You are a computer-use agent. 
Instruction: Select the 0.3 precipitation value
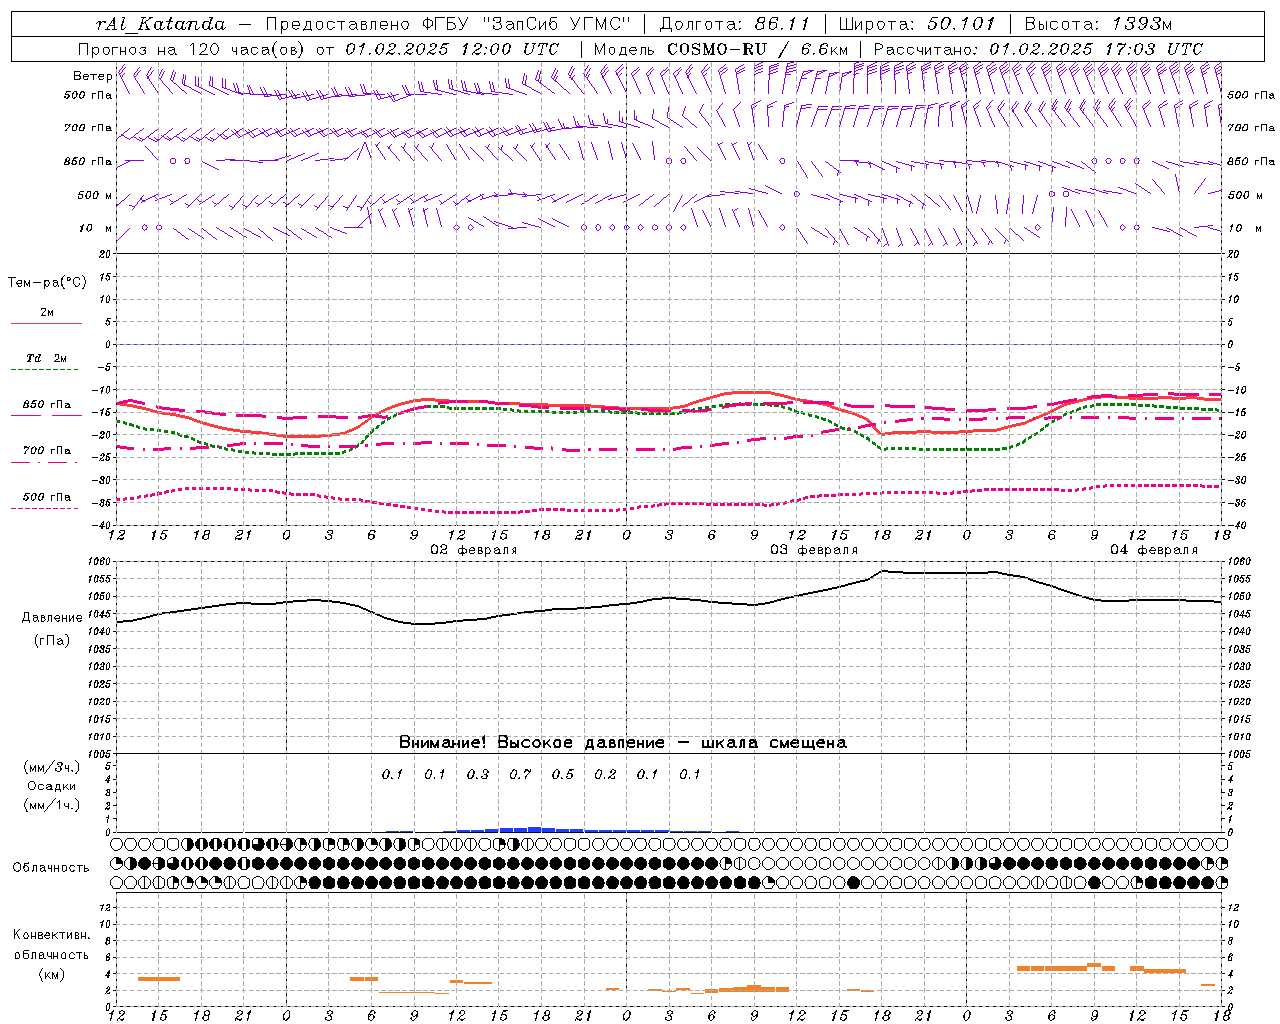[x=478, y=774]
